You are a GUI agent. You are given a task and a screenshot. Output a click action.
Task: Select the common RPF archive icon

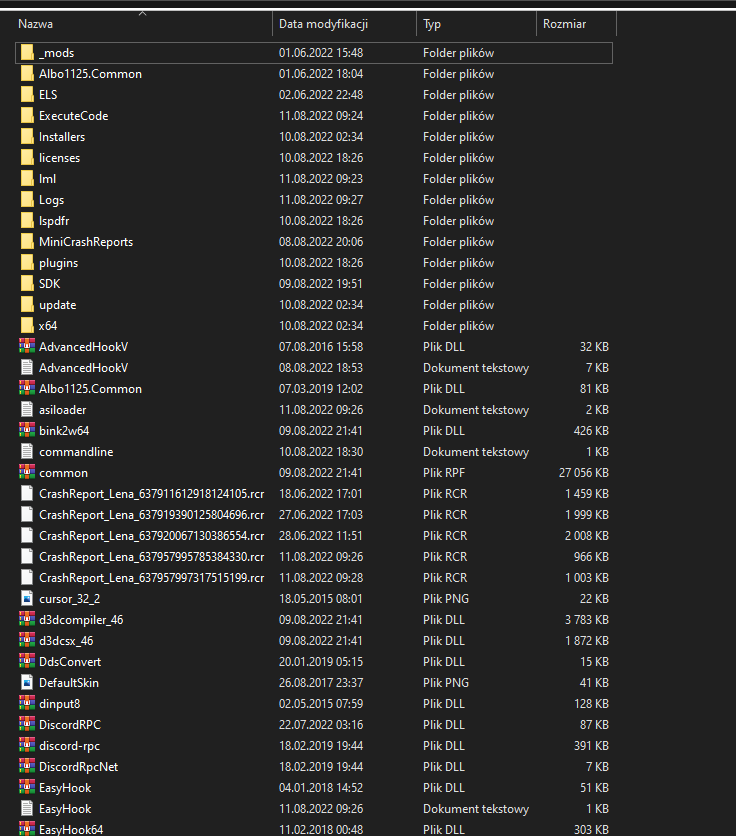pos(27,473)
